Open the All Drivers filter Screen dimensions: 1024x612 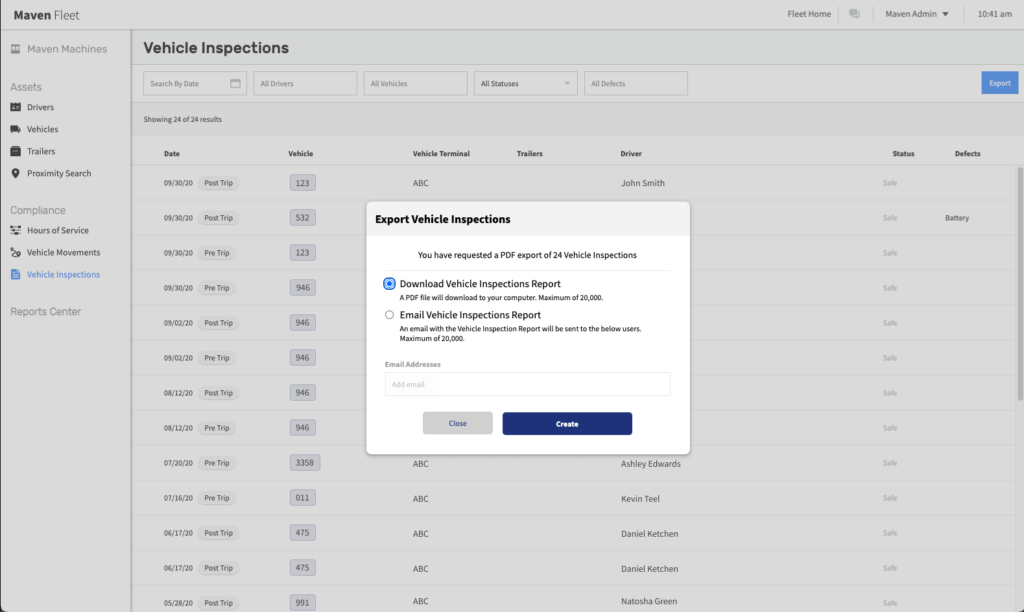(305, 84)
